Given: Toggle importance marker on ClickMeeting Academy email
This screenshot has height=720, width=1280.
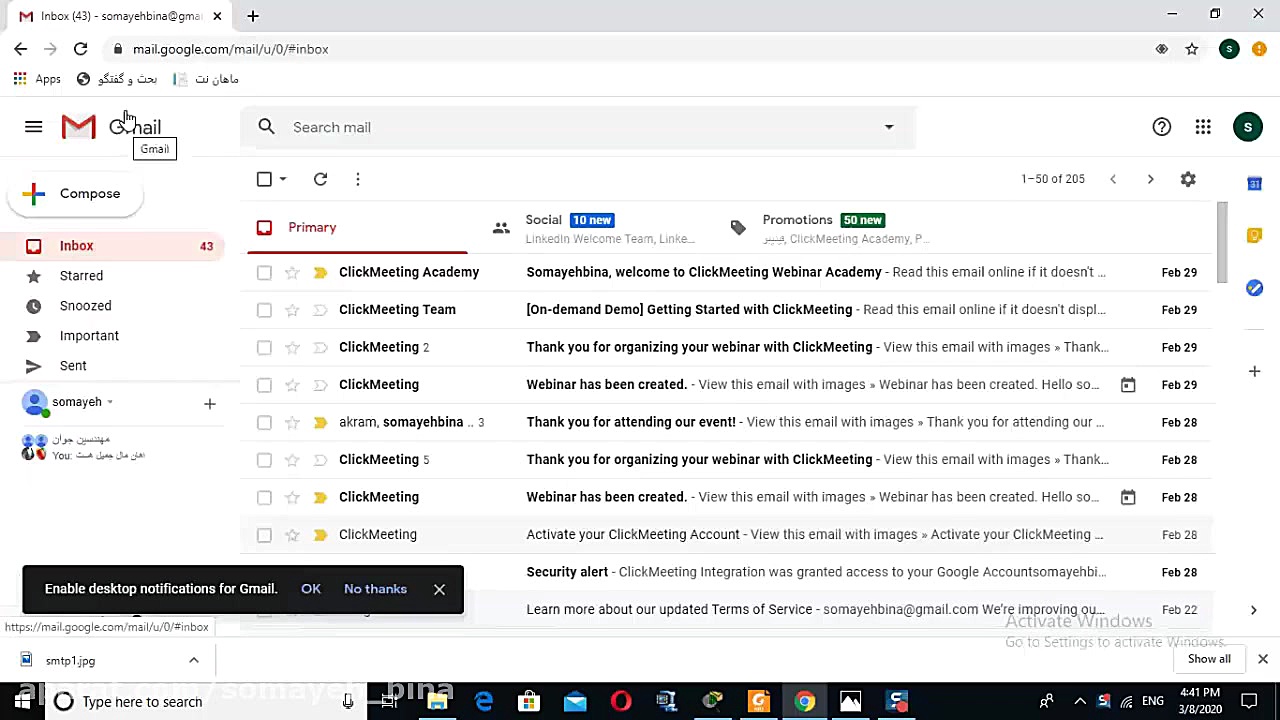Looking at the screenshot, I should click(x=320, y=272).
